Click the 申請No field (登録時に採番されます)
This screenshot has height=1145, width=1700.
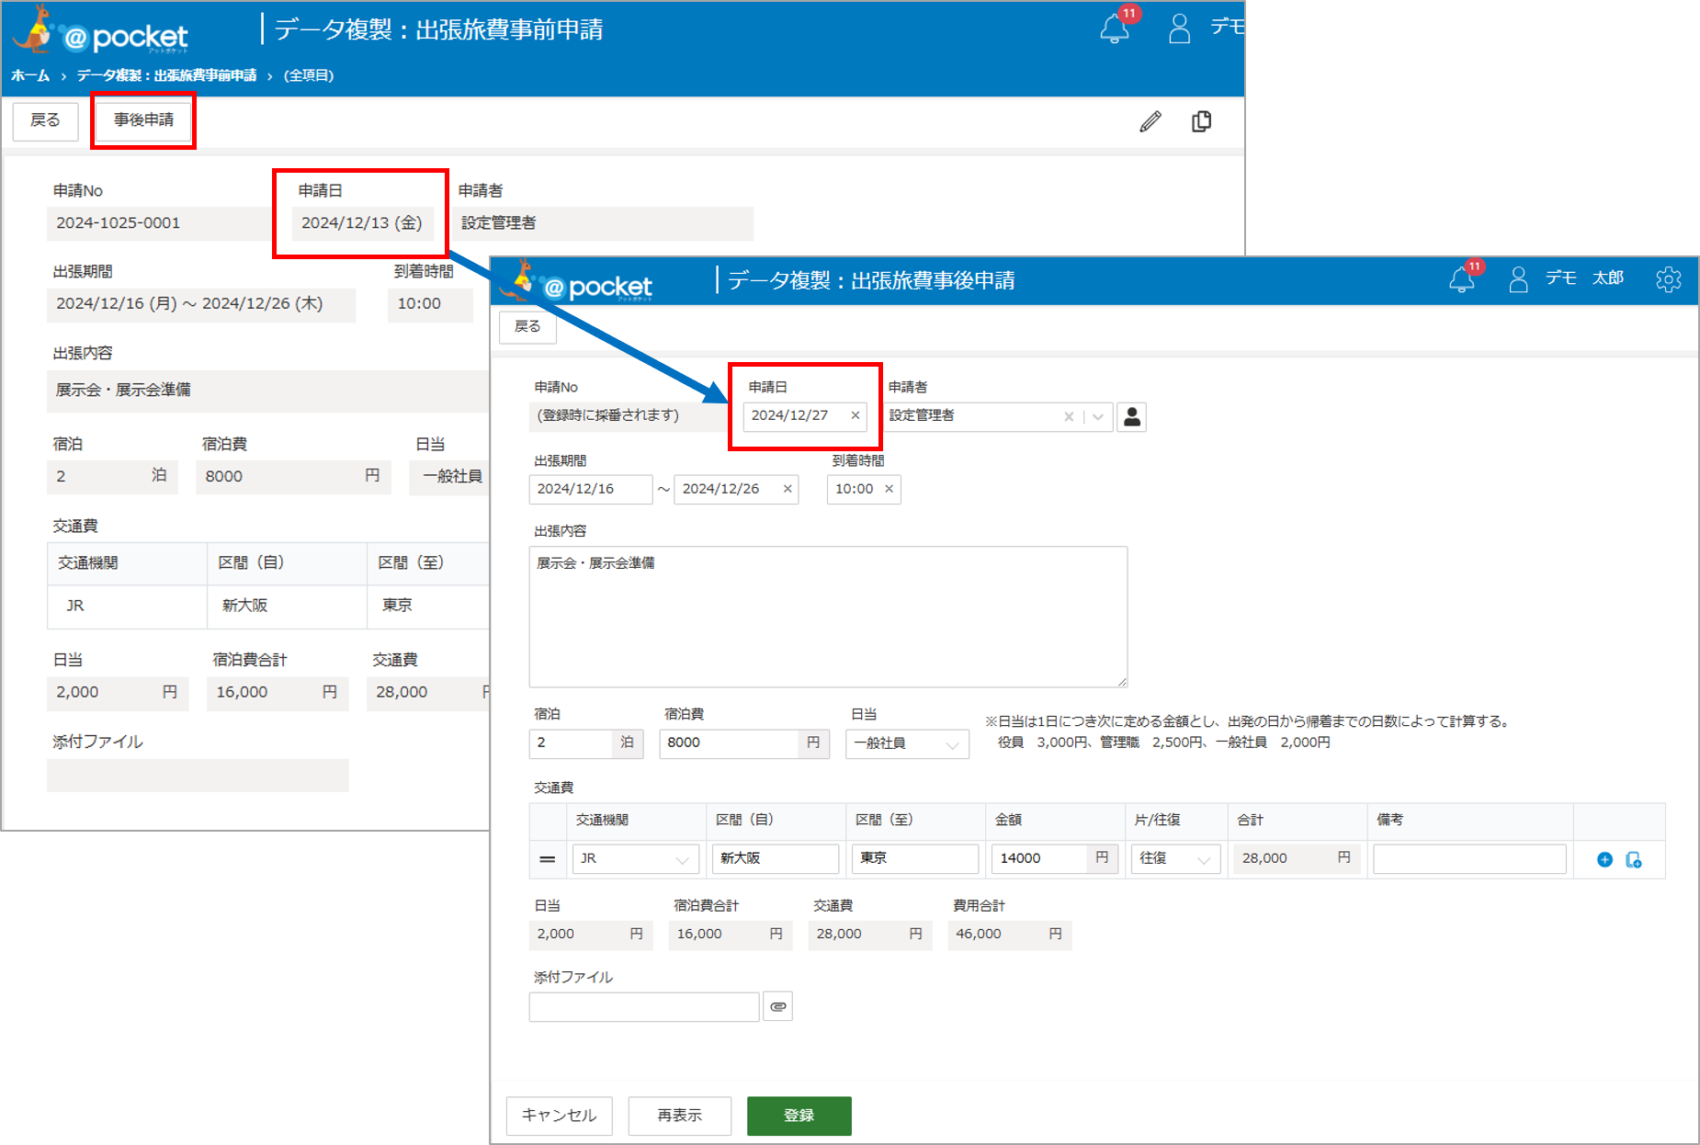click(x=630, y=416)
